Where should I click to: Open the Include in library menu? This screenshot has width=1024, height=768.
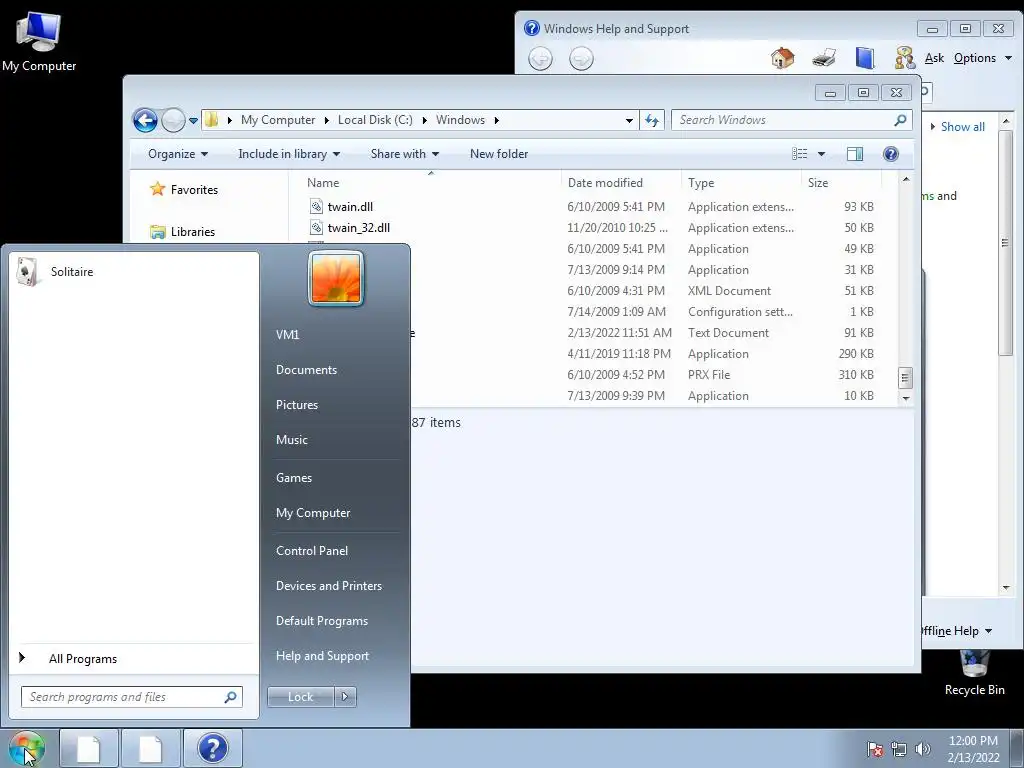click(x=289, y=154)
